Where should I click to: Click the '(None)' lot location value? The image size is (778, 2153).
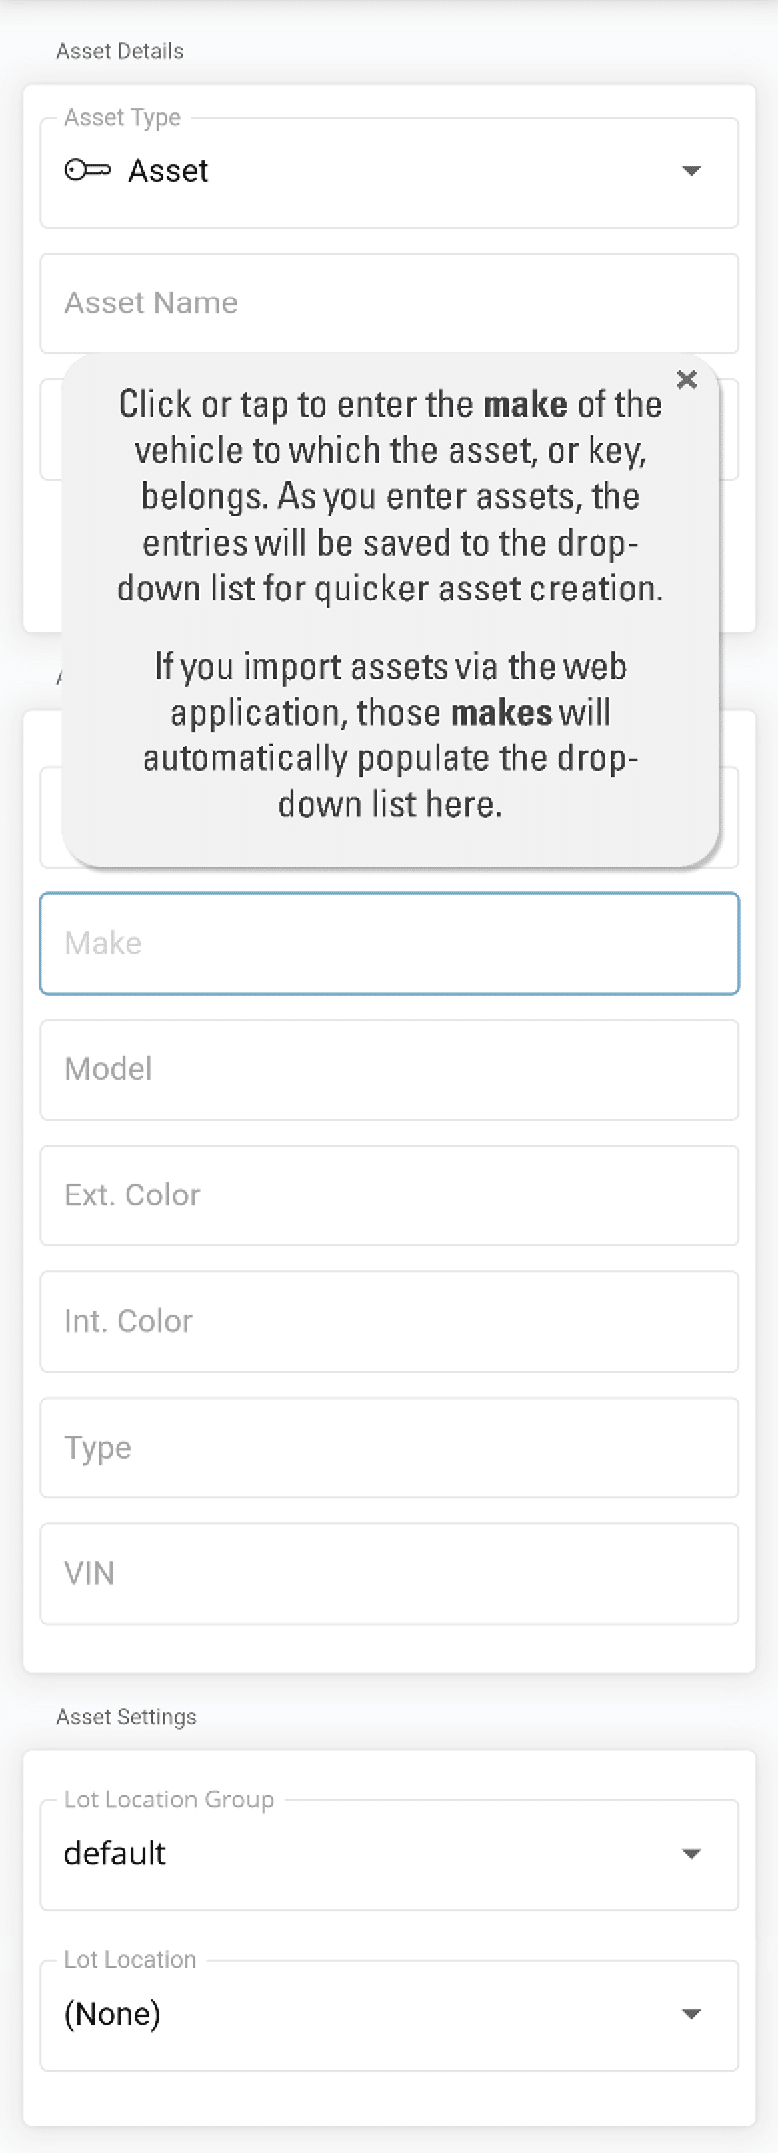(x=112, y=2014)
